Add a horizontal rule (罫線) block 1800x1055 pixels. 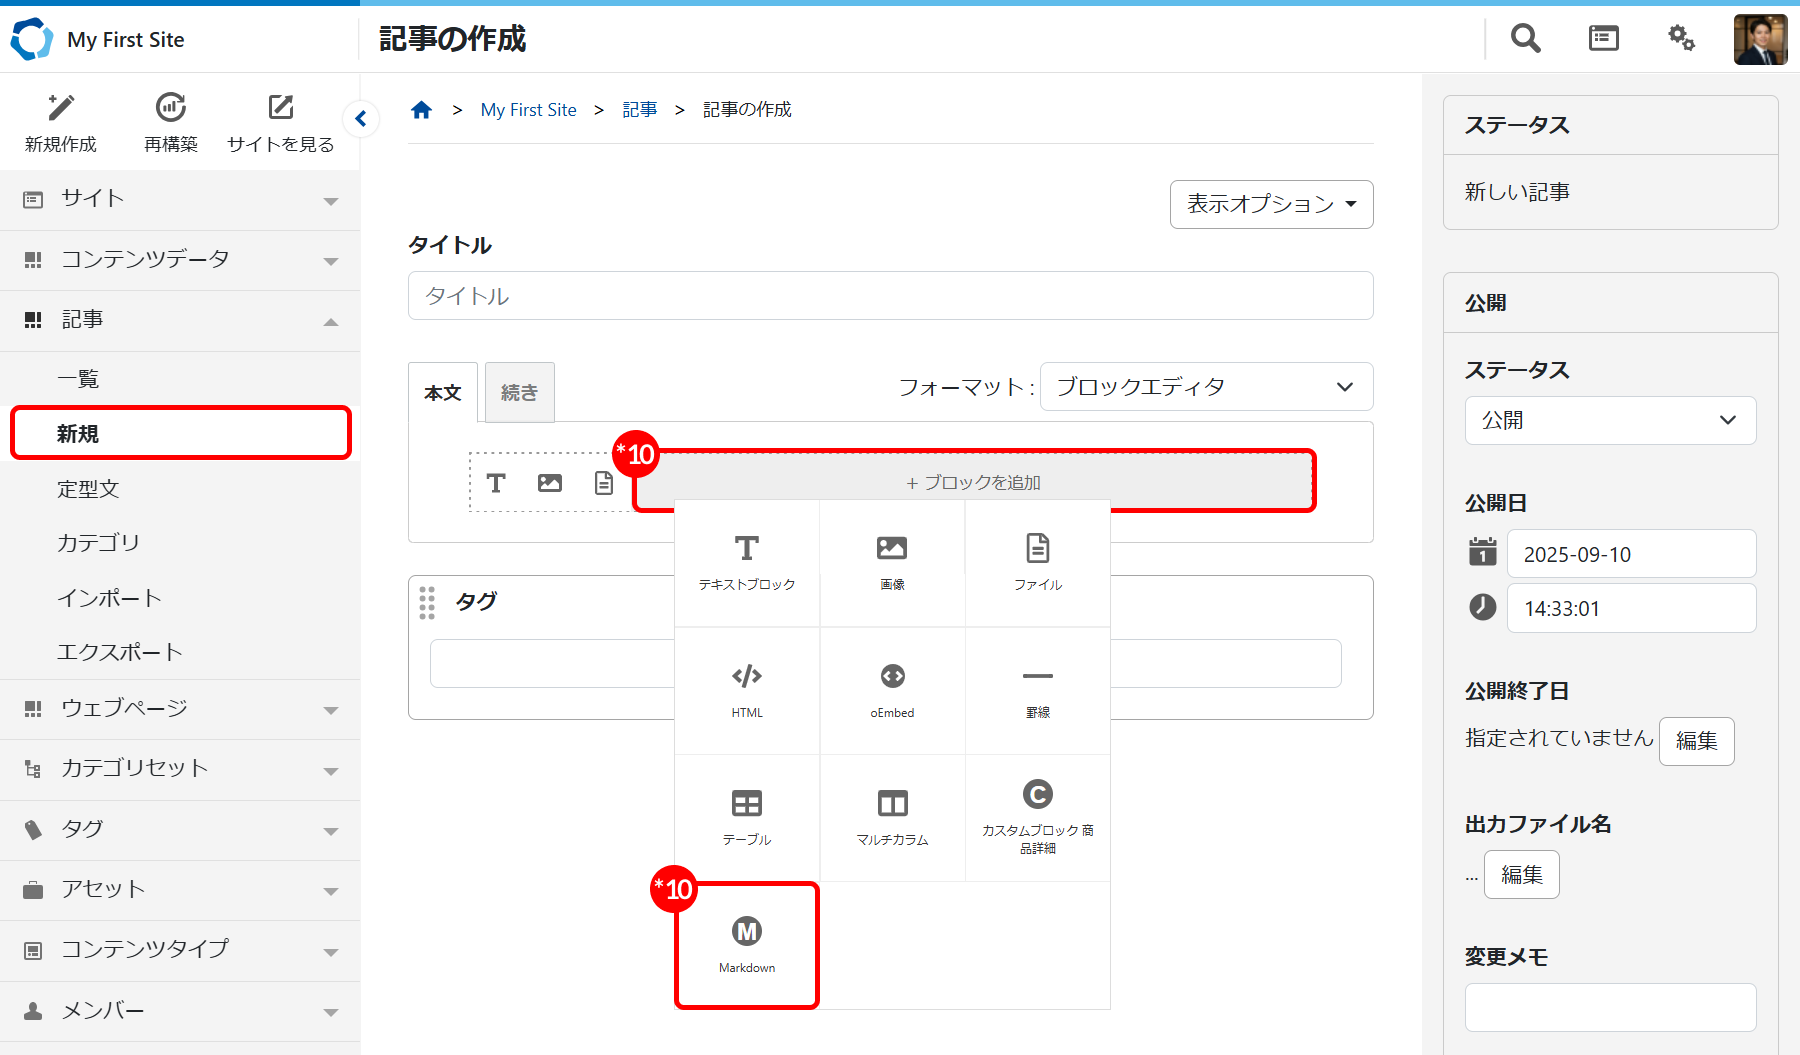point(1037,690)
